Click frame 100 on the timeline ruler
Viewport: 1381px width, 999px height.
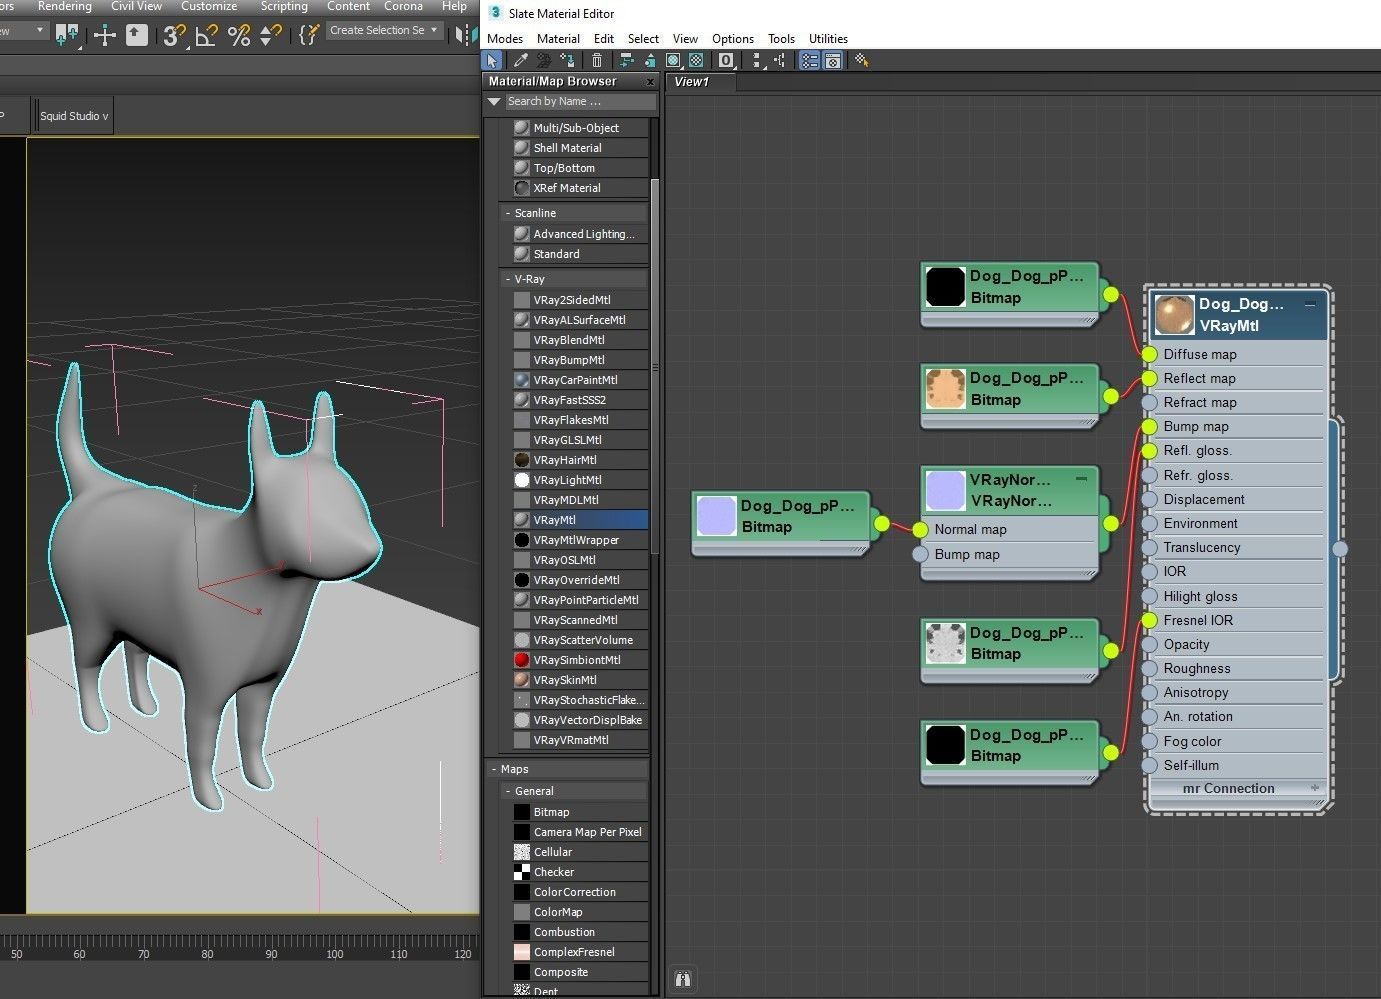335,954
